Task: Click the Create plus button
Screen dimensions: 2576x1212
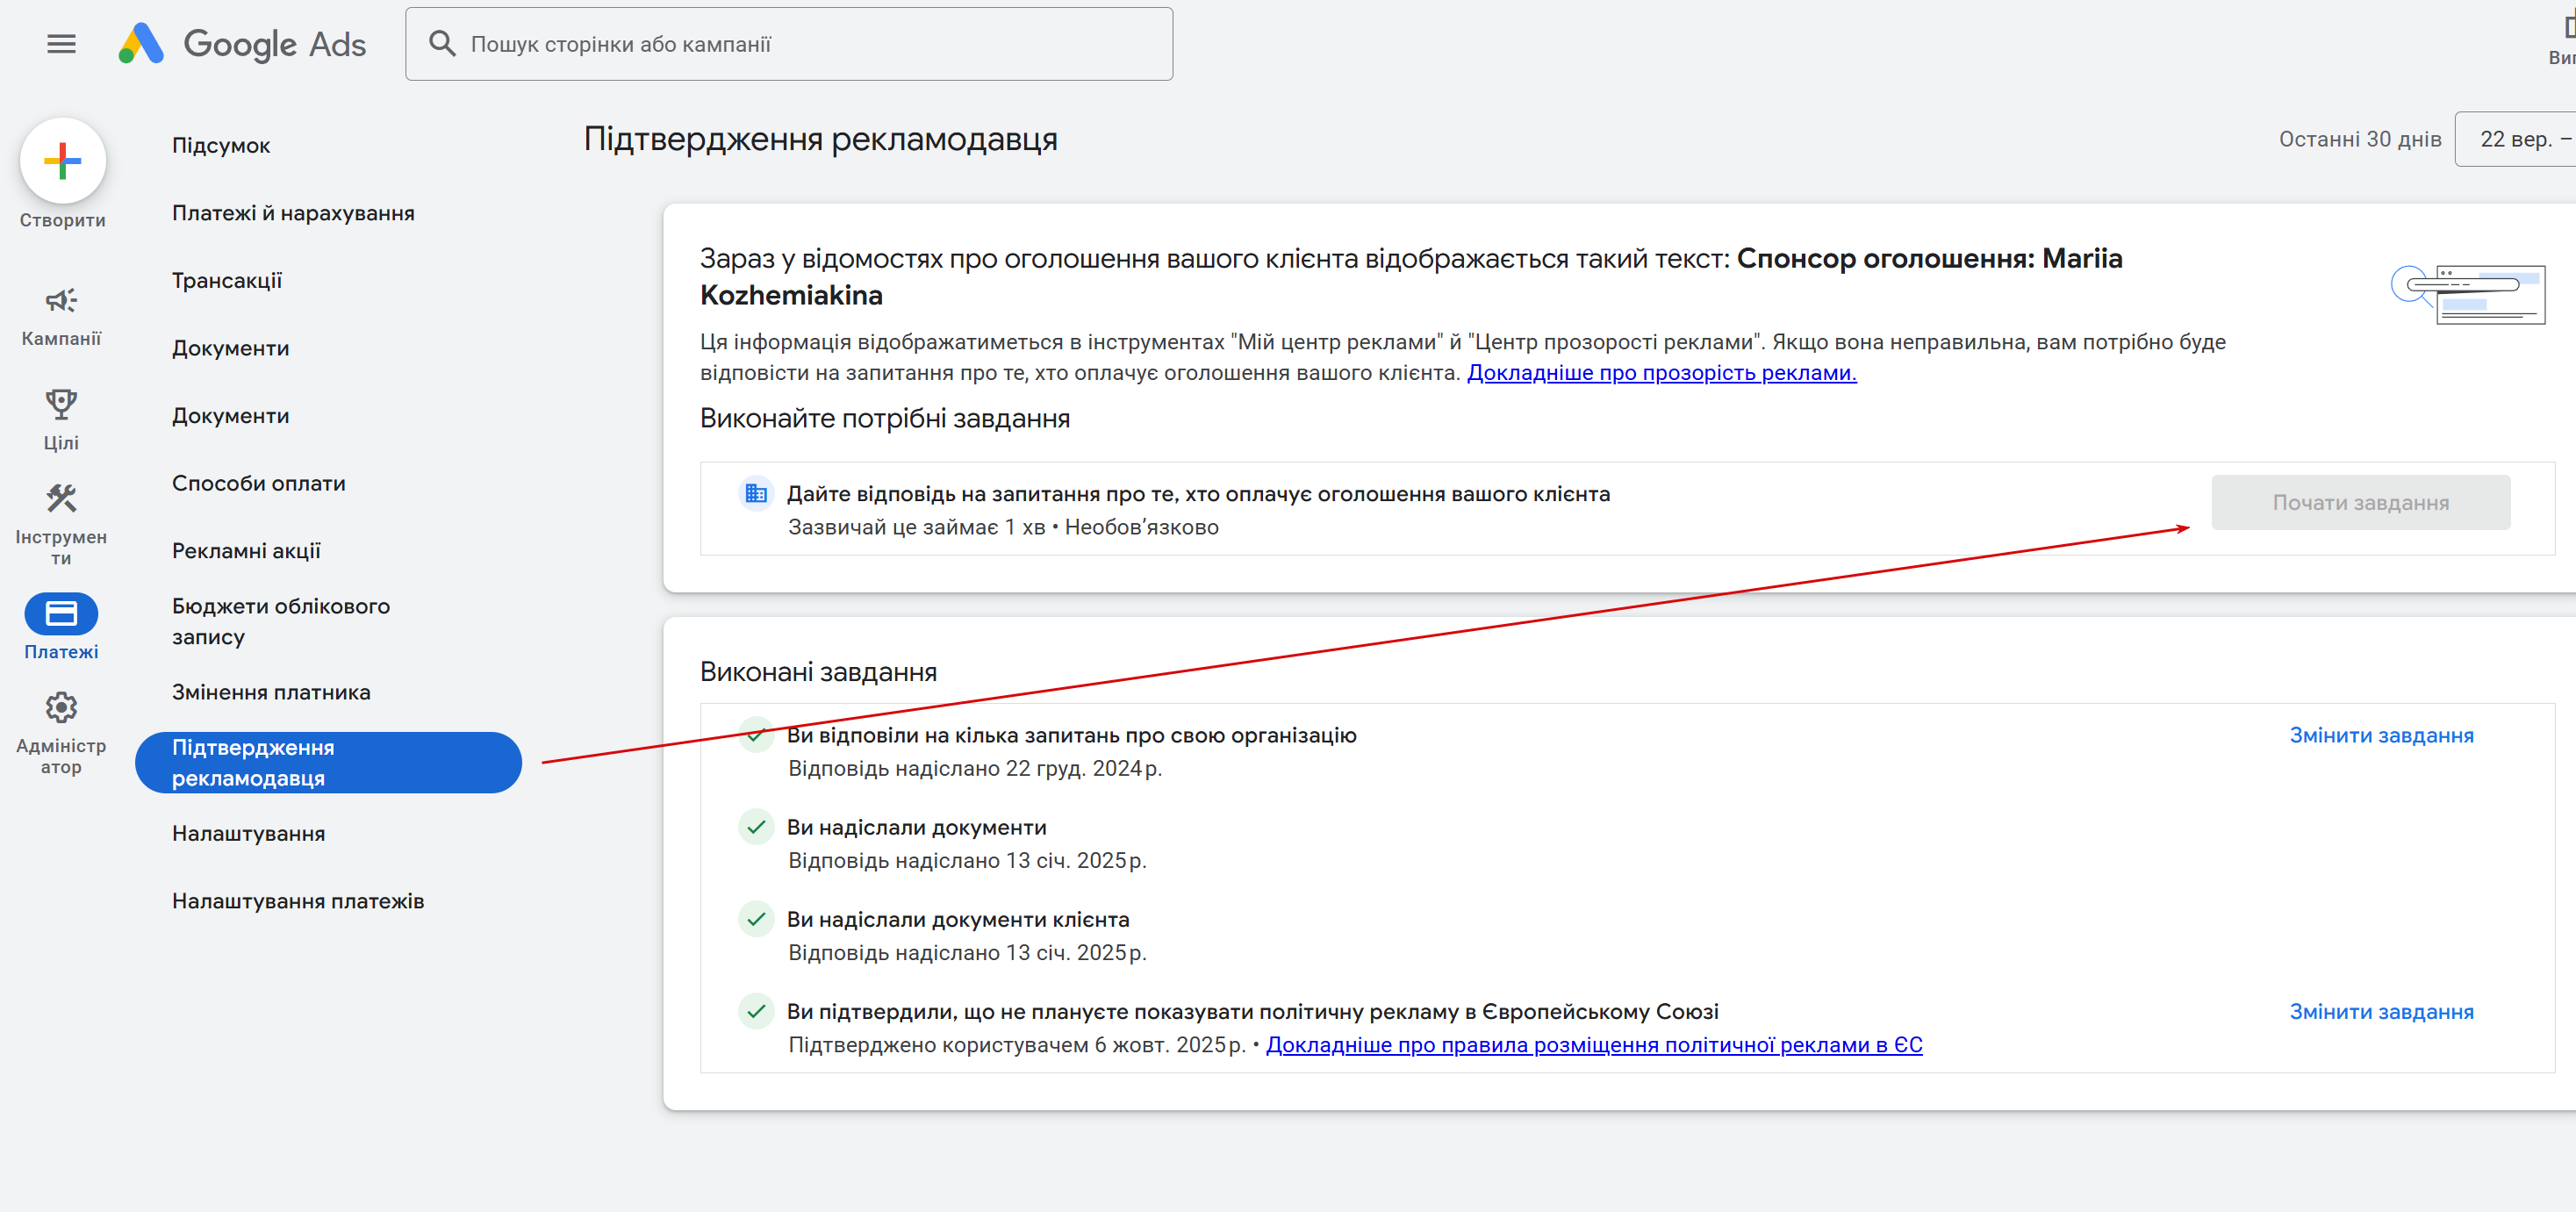Action: coord(62,161)
